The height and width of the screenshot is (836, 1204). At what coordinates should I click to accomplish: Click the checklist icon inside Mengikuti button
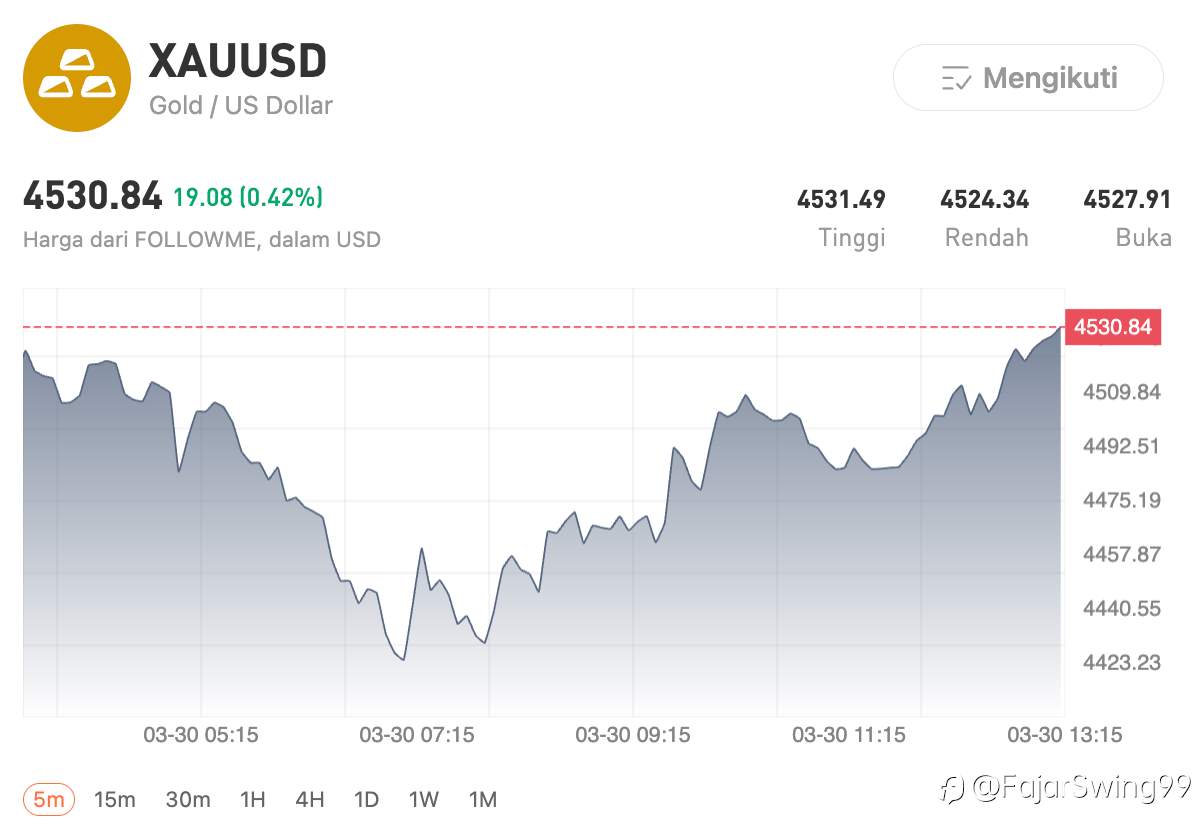click(x=956, y=78)
